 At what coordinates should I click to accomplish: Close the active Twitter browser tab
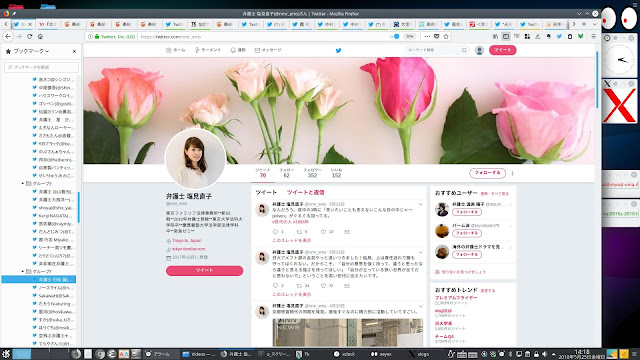coord(30,24)
